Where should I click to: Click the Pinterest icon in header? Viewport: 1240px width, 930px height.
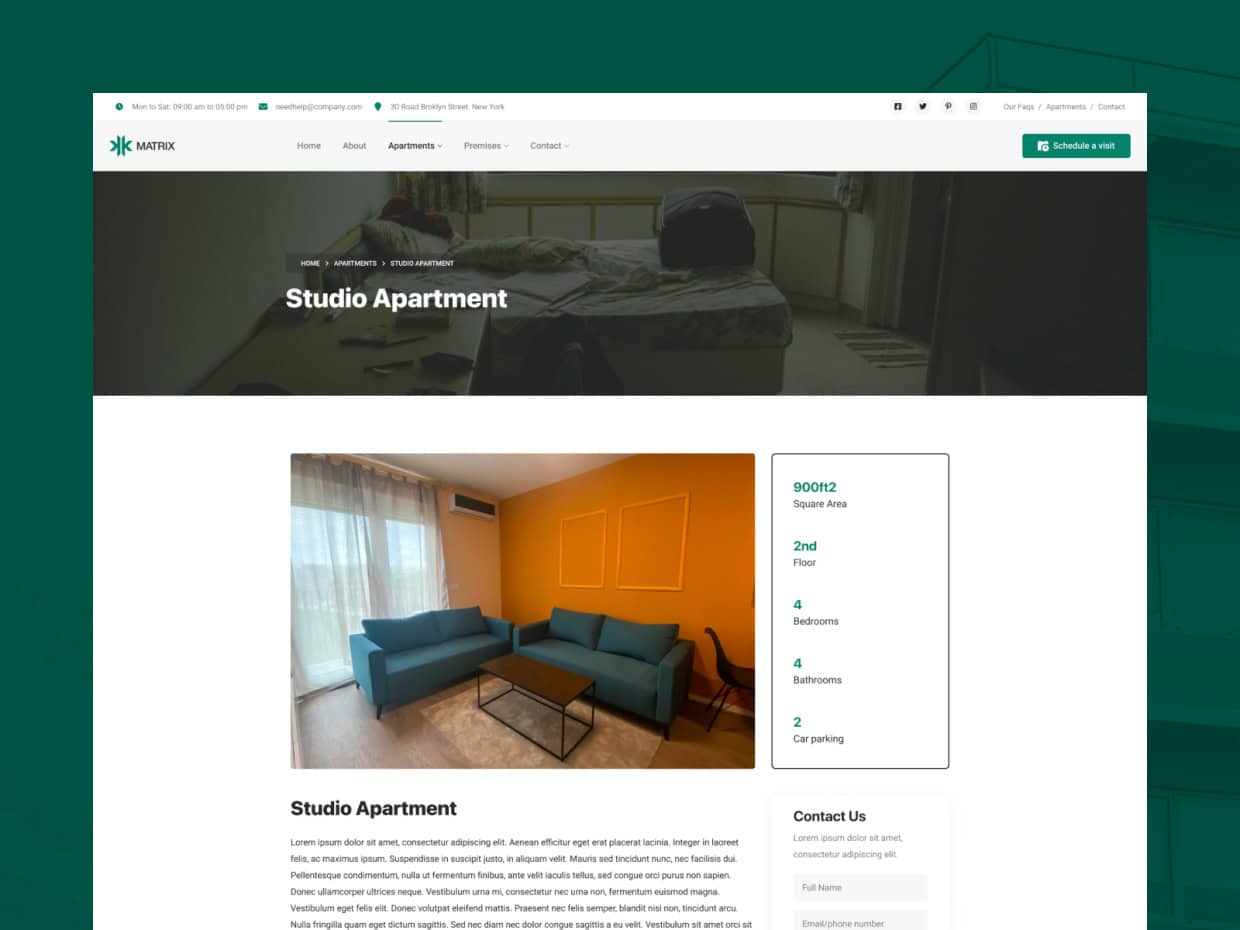(948, 106)
